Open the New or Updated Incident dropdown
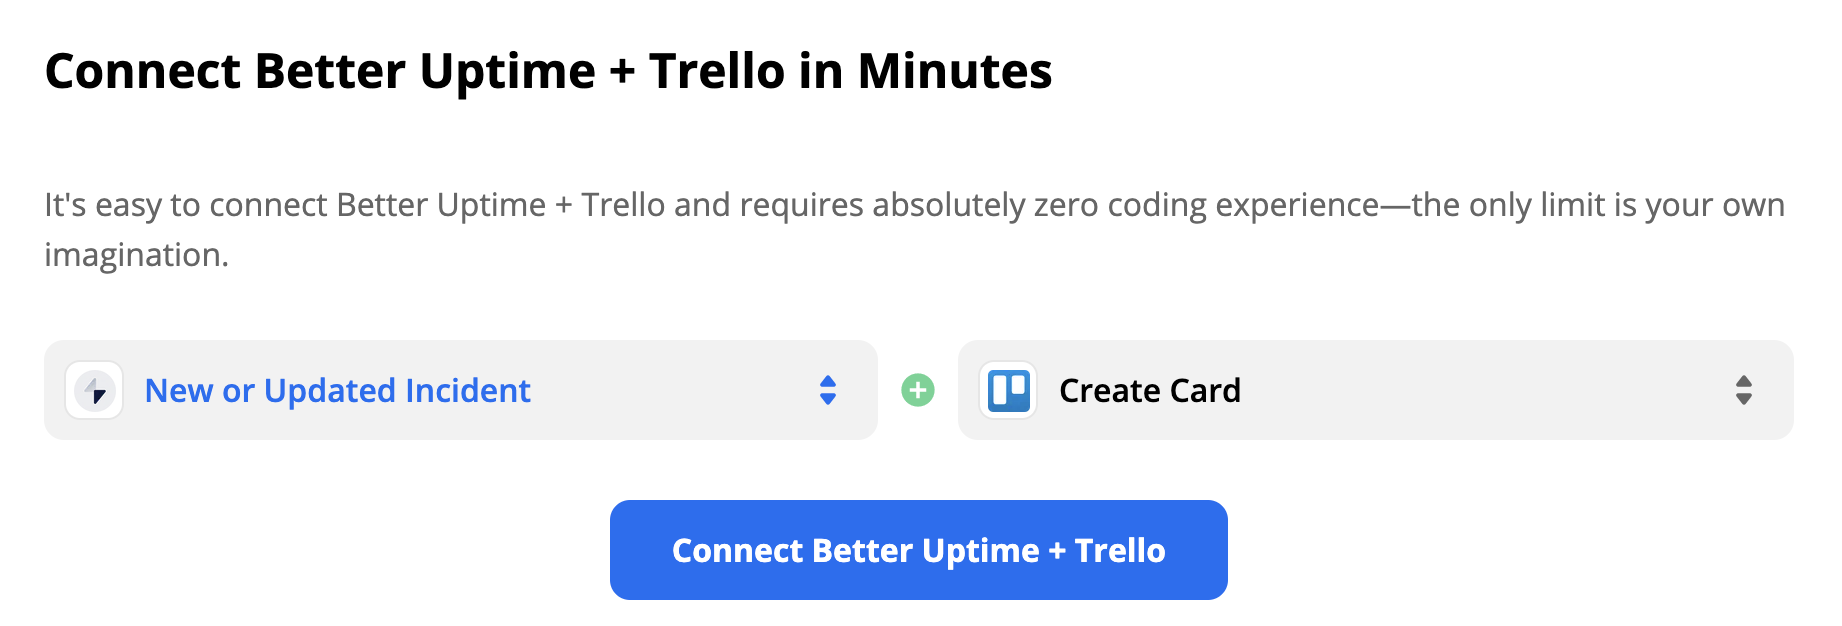Image resolution: width=1842 pixels, height=626 pixels. pos(460,390)
